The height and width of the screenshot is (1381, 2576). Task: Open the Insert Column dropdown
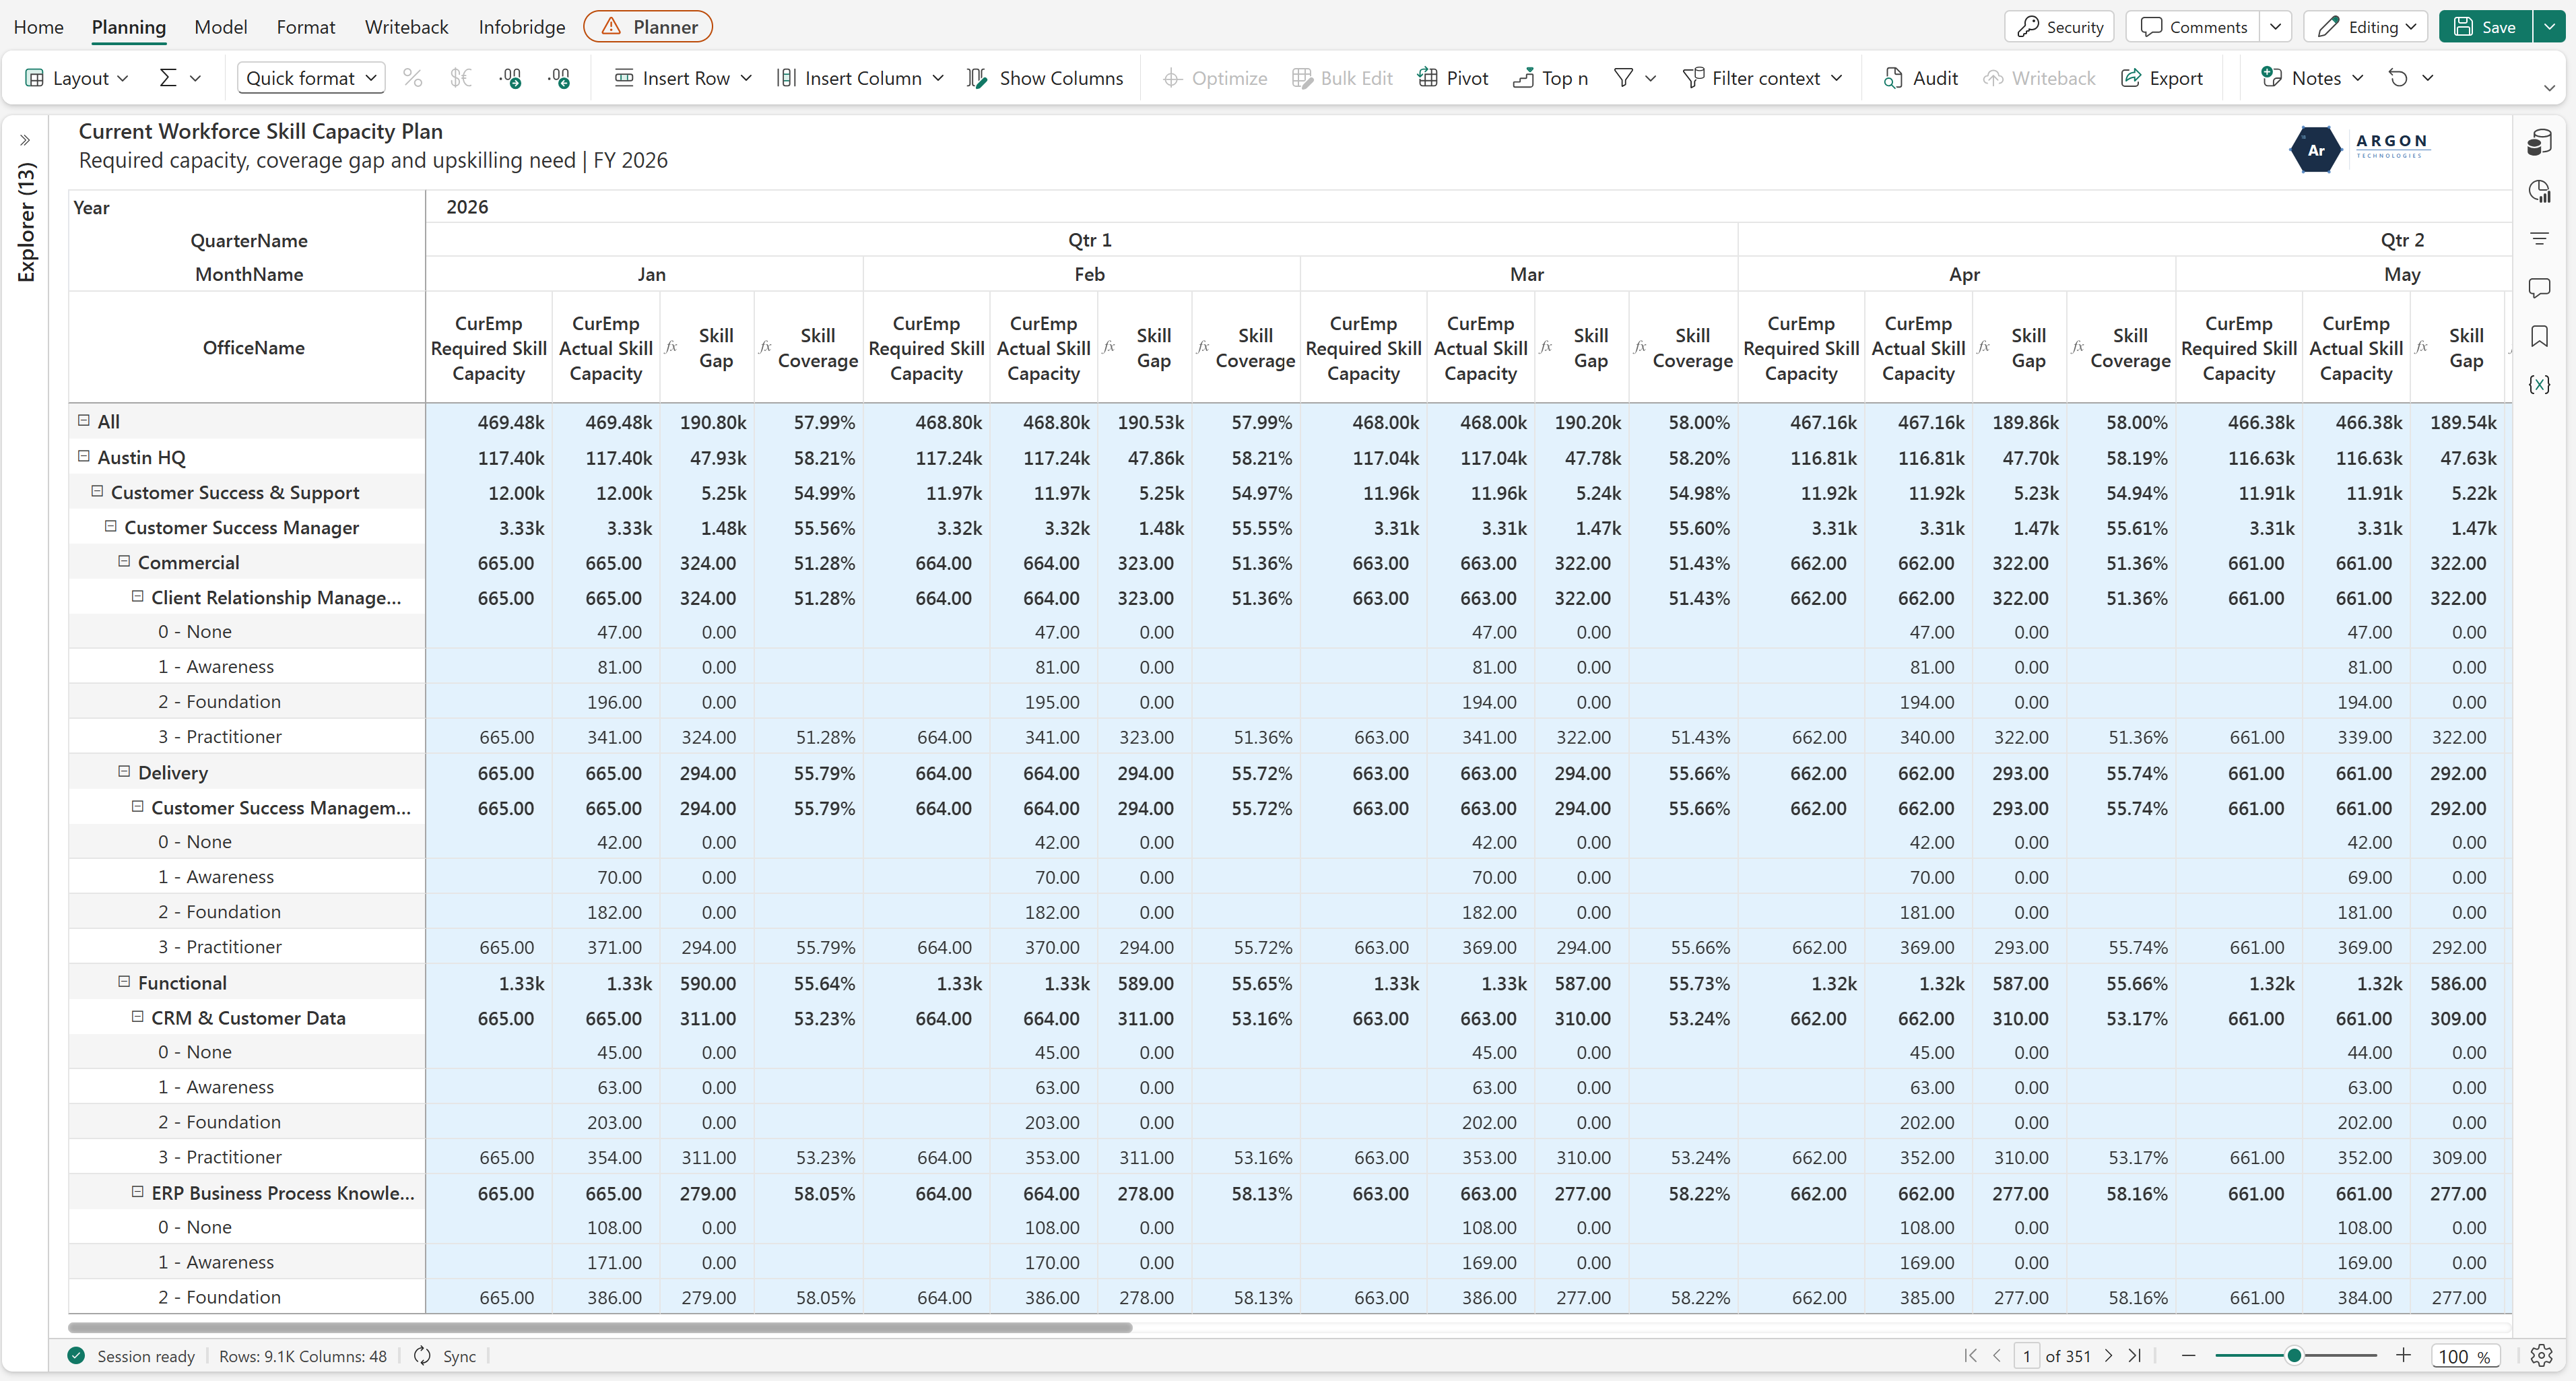click(x=860, y=78)
